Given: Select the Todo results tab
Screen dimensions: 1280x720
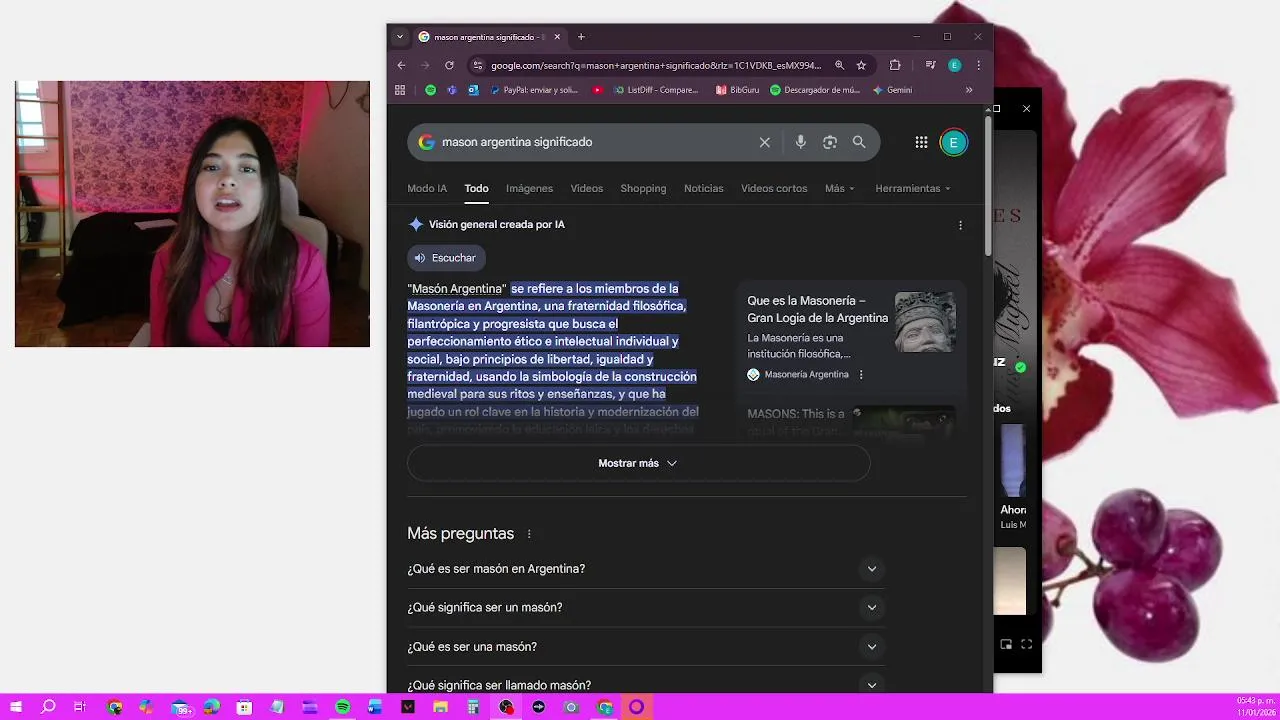Looking at the screenshot, I should [476, 188].
